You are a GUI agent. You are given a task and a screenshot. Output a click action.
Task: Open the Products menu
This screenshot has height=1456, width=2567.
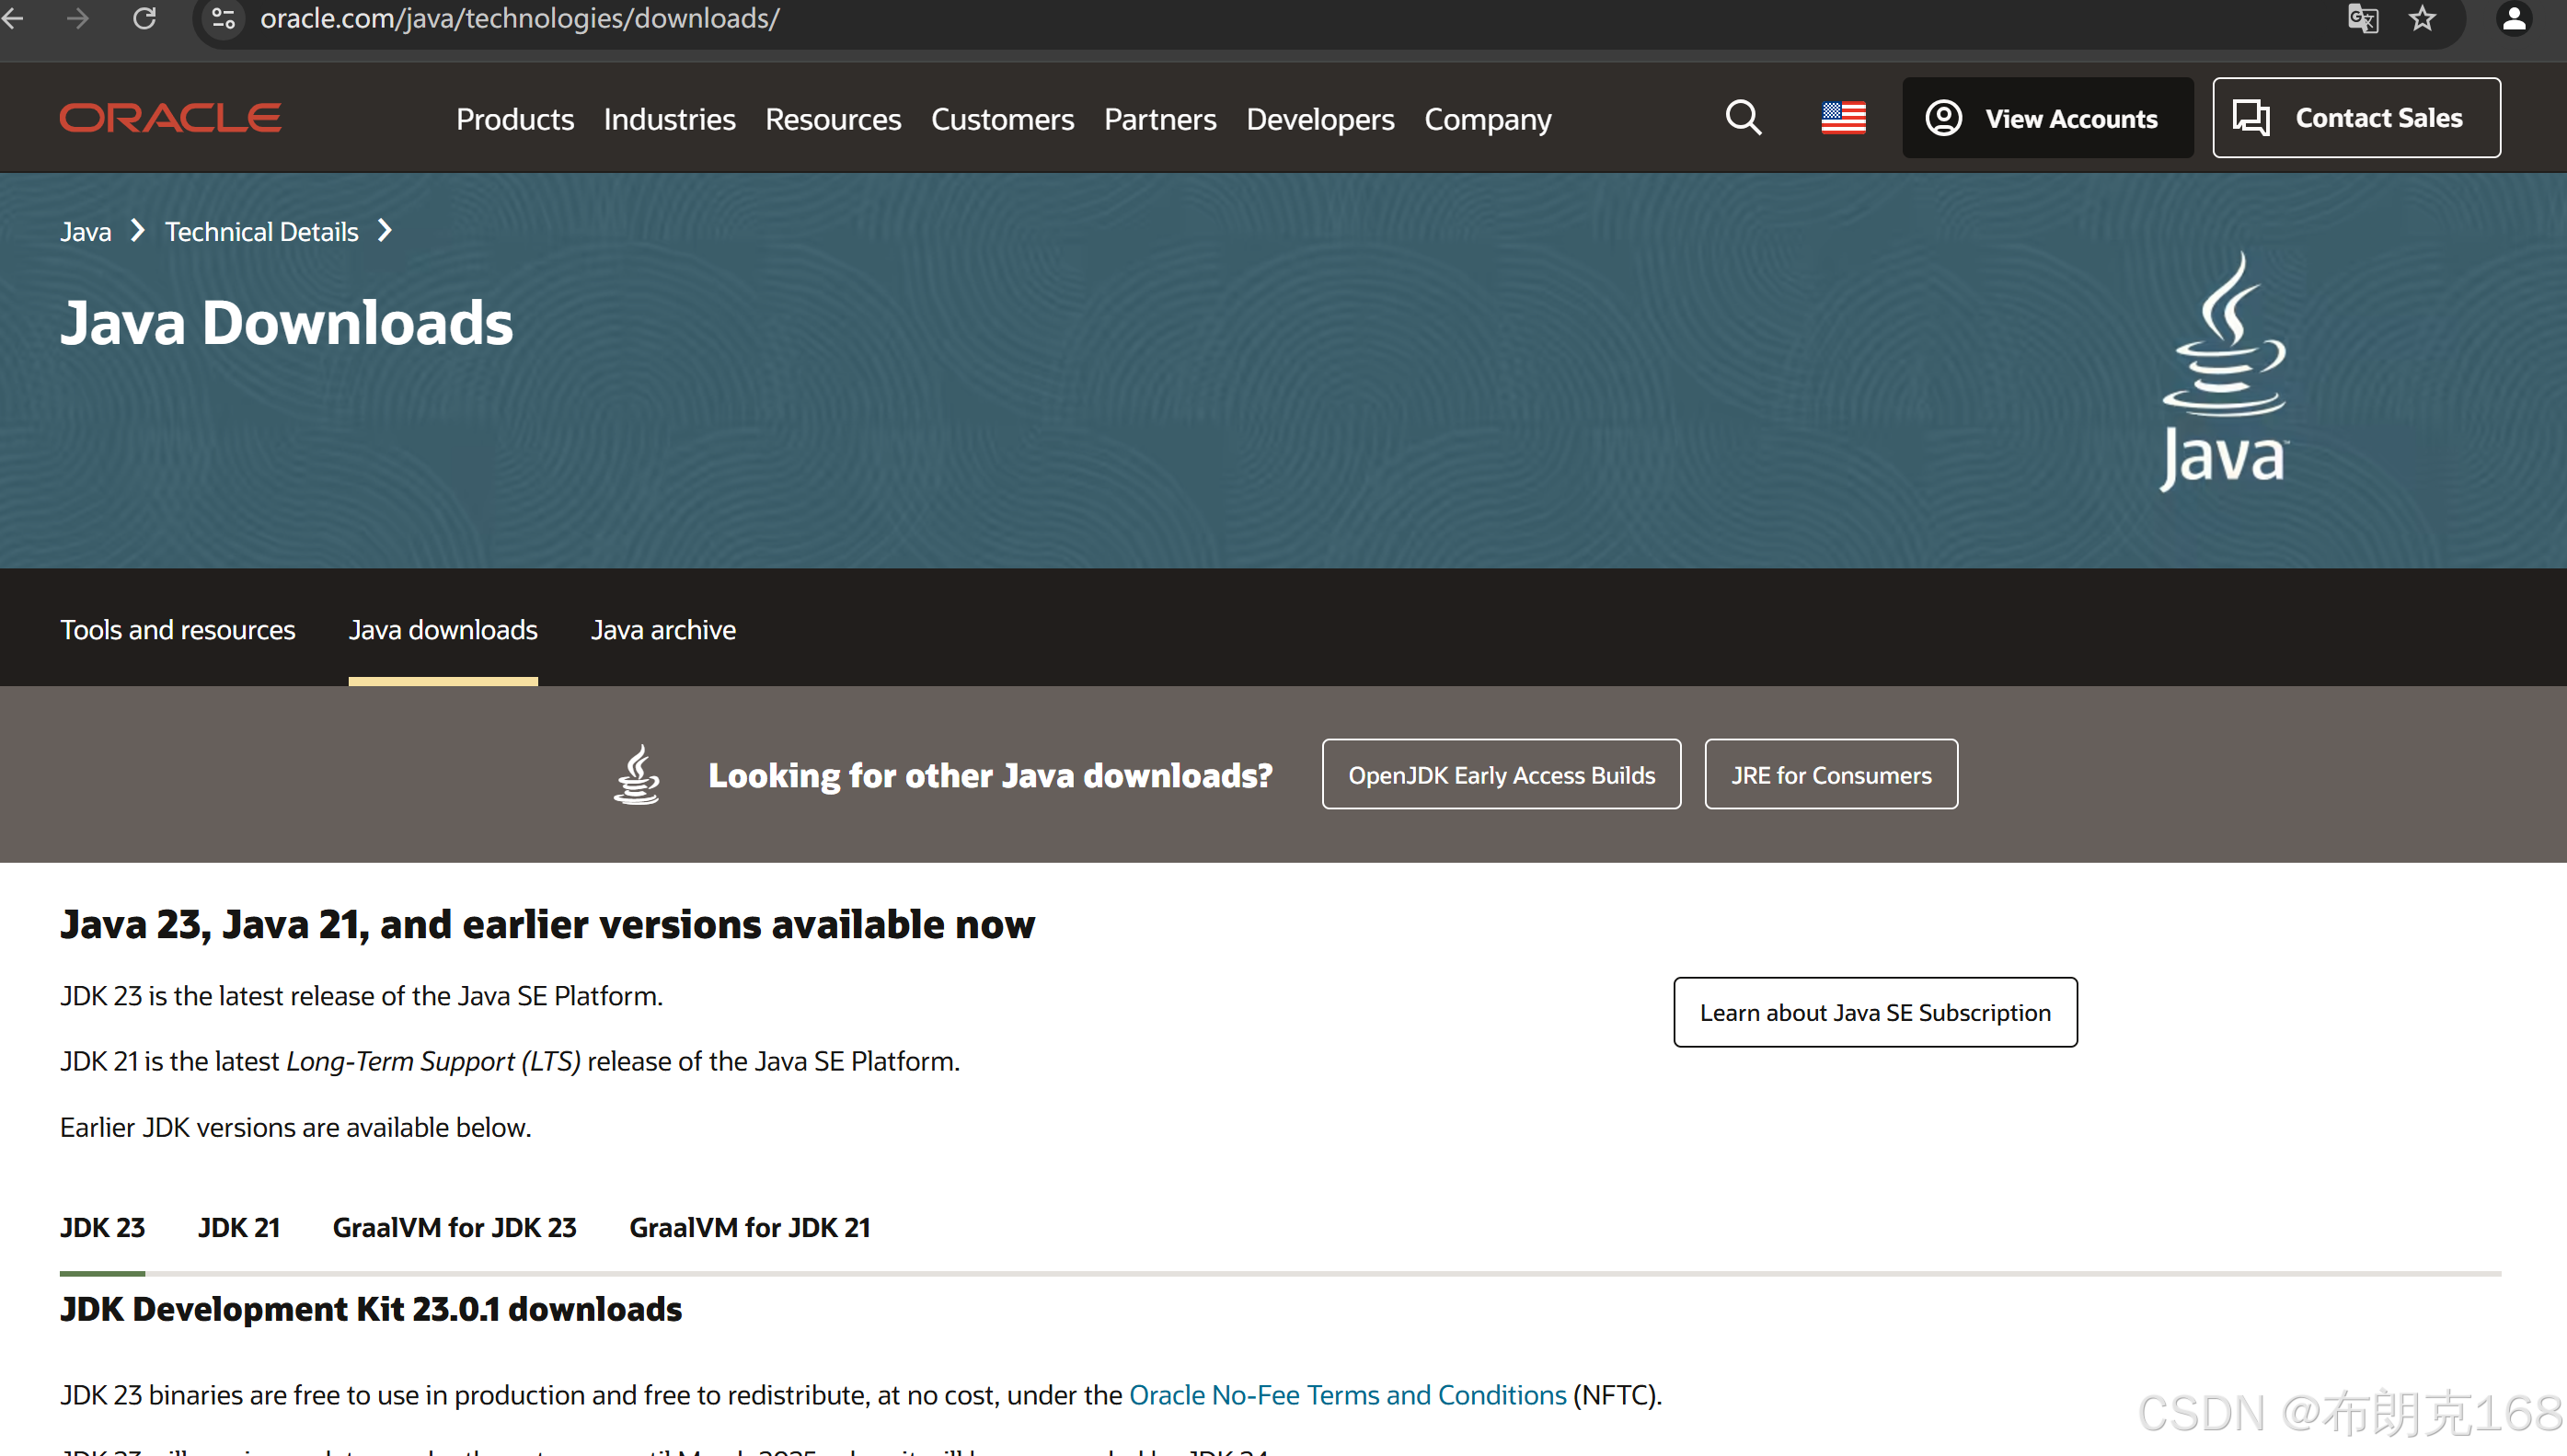pyautogui.click(x=514, y=119)
